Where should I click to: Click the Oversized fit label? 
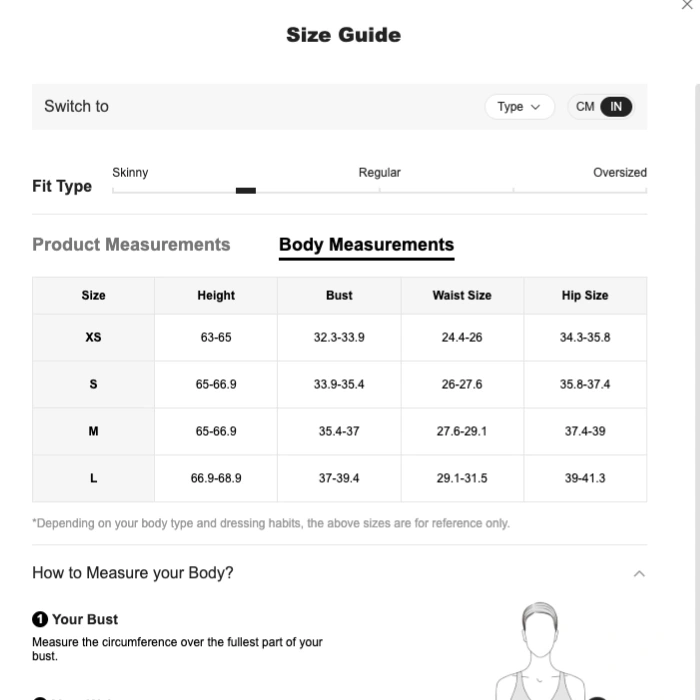tap(620, 172)
